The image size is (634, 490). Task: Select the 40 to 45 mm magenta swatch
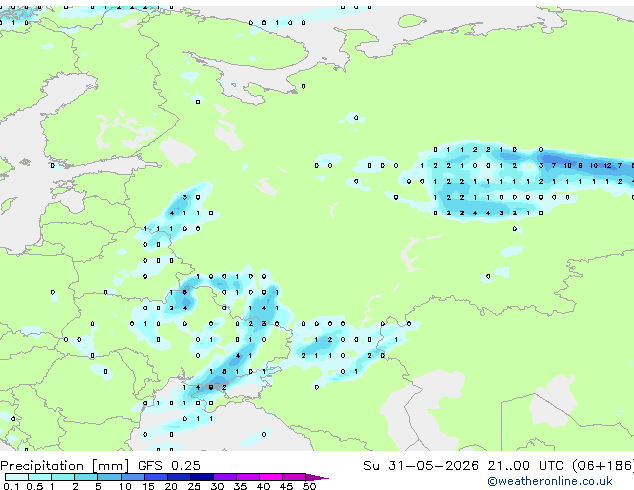pos(271,477)
